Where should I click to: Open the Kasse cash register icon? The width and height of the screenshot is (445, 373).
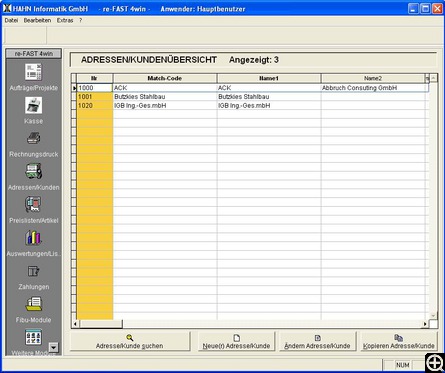33,105
